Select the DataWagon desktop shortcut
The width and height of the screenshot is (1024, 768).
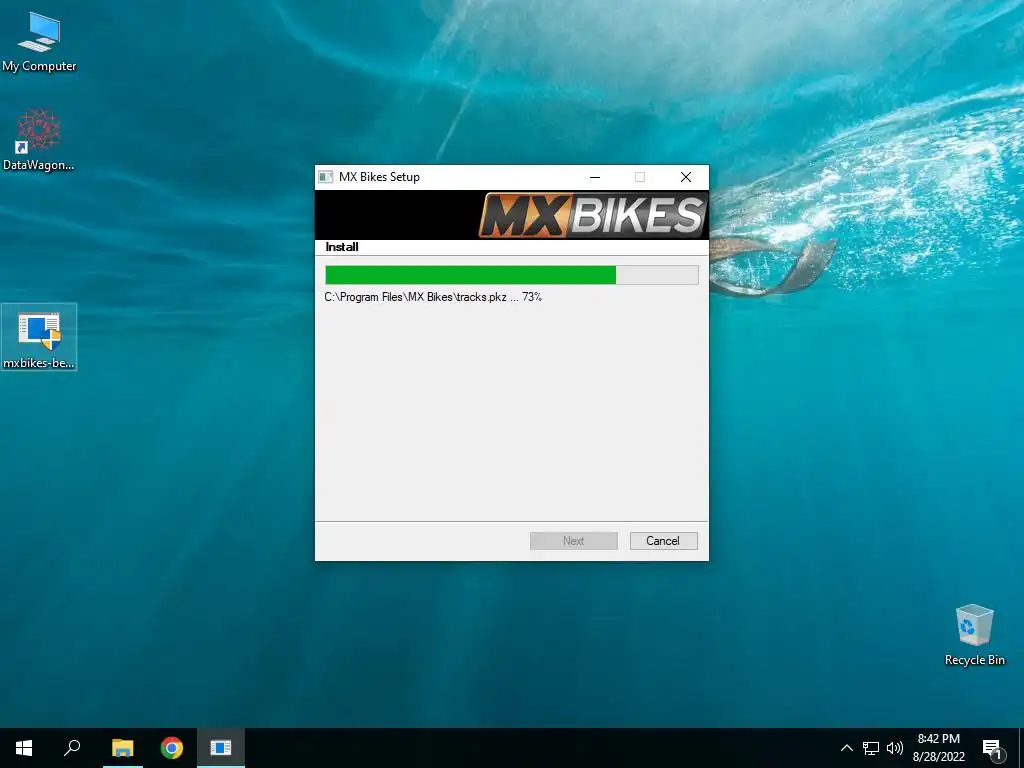click(x=39, y=140)
